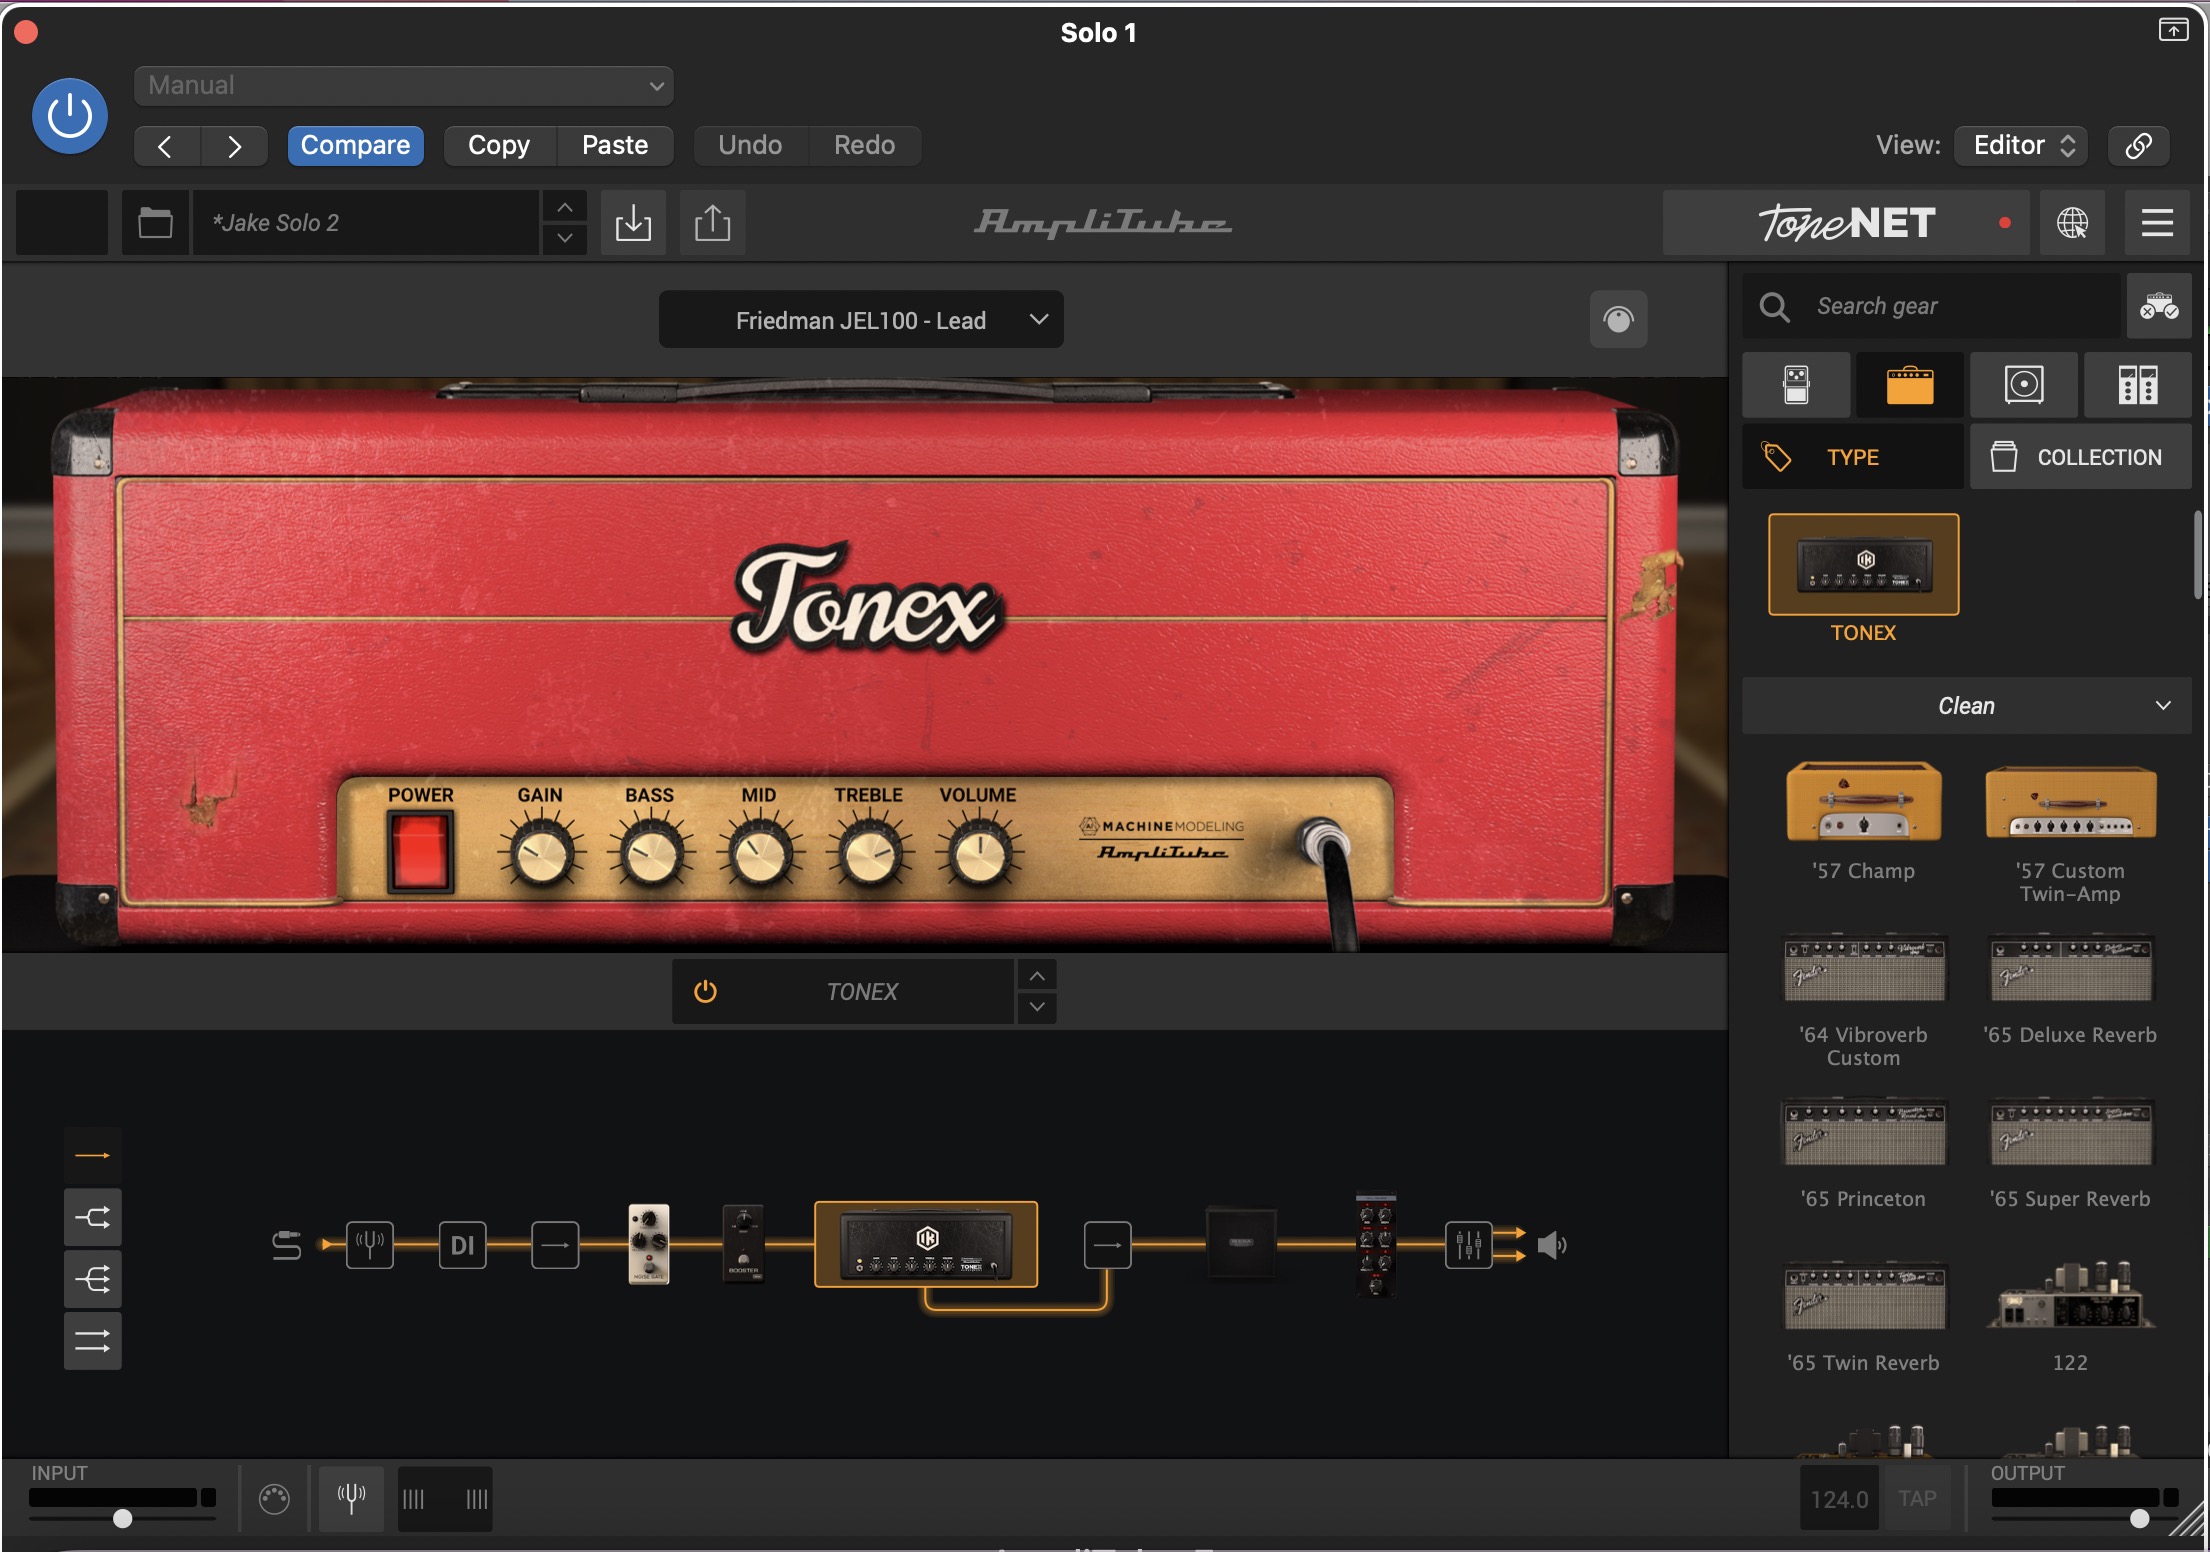Select the black booster pedal in chain
This screenshot has height=1552, width=2210.
[x=743, y=1244]
